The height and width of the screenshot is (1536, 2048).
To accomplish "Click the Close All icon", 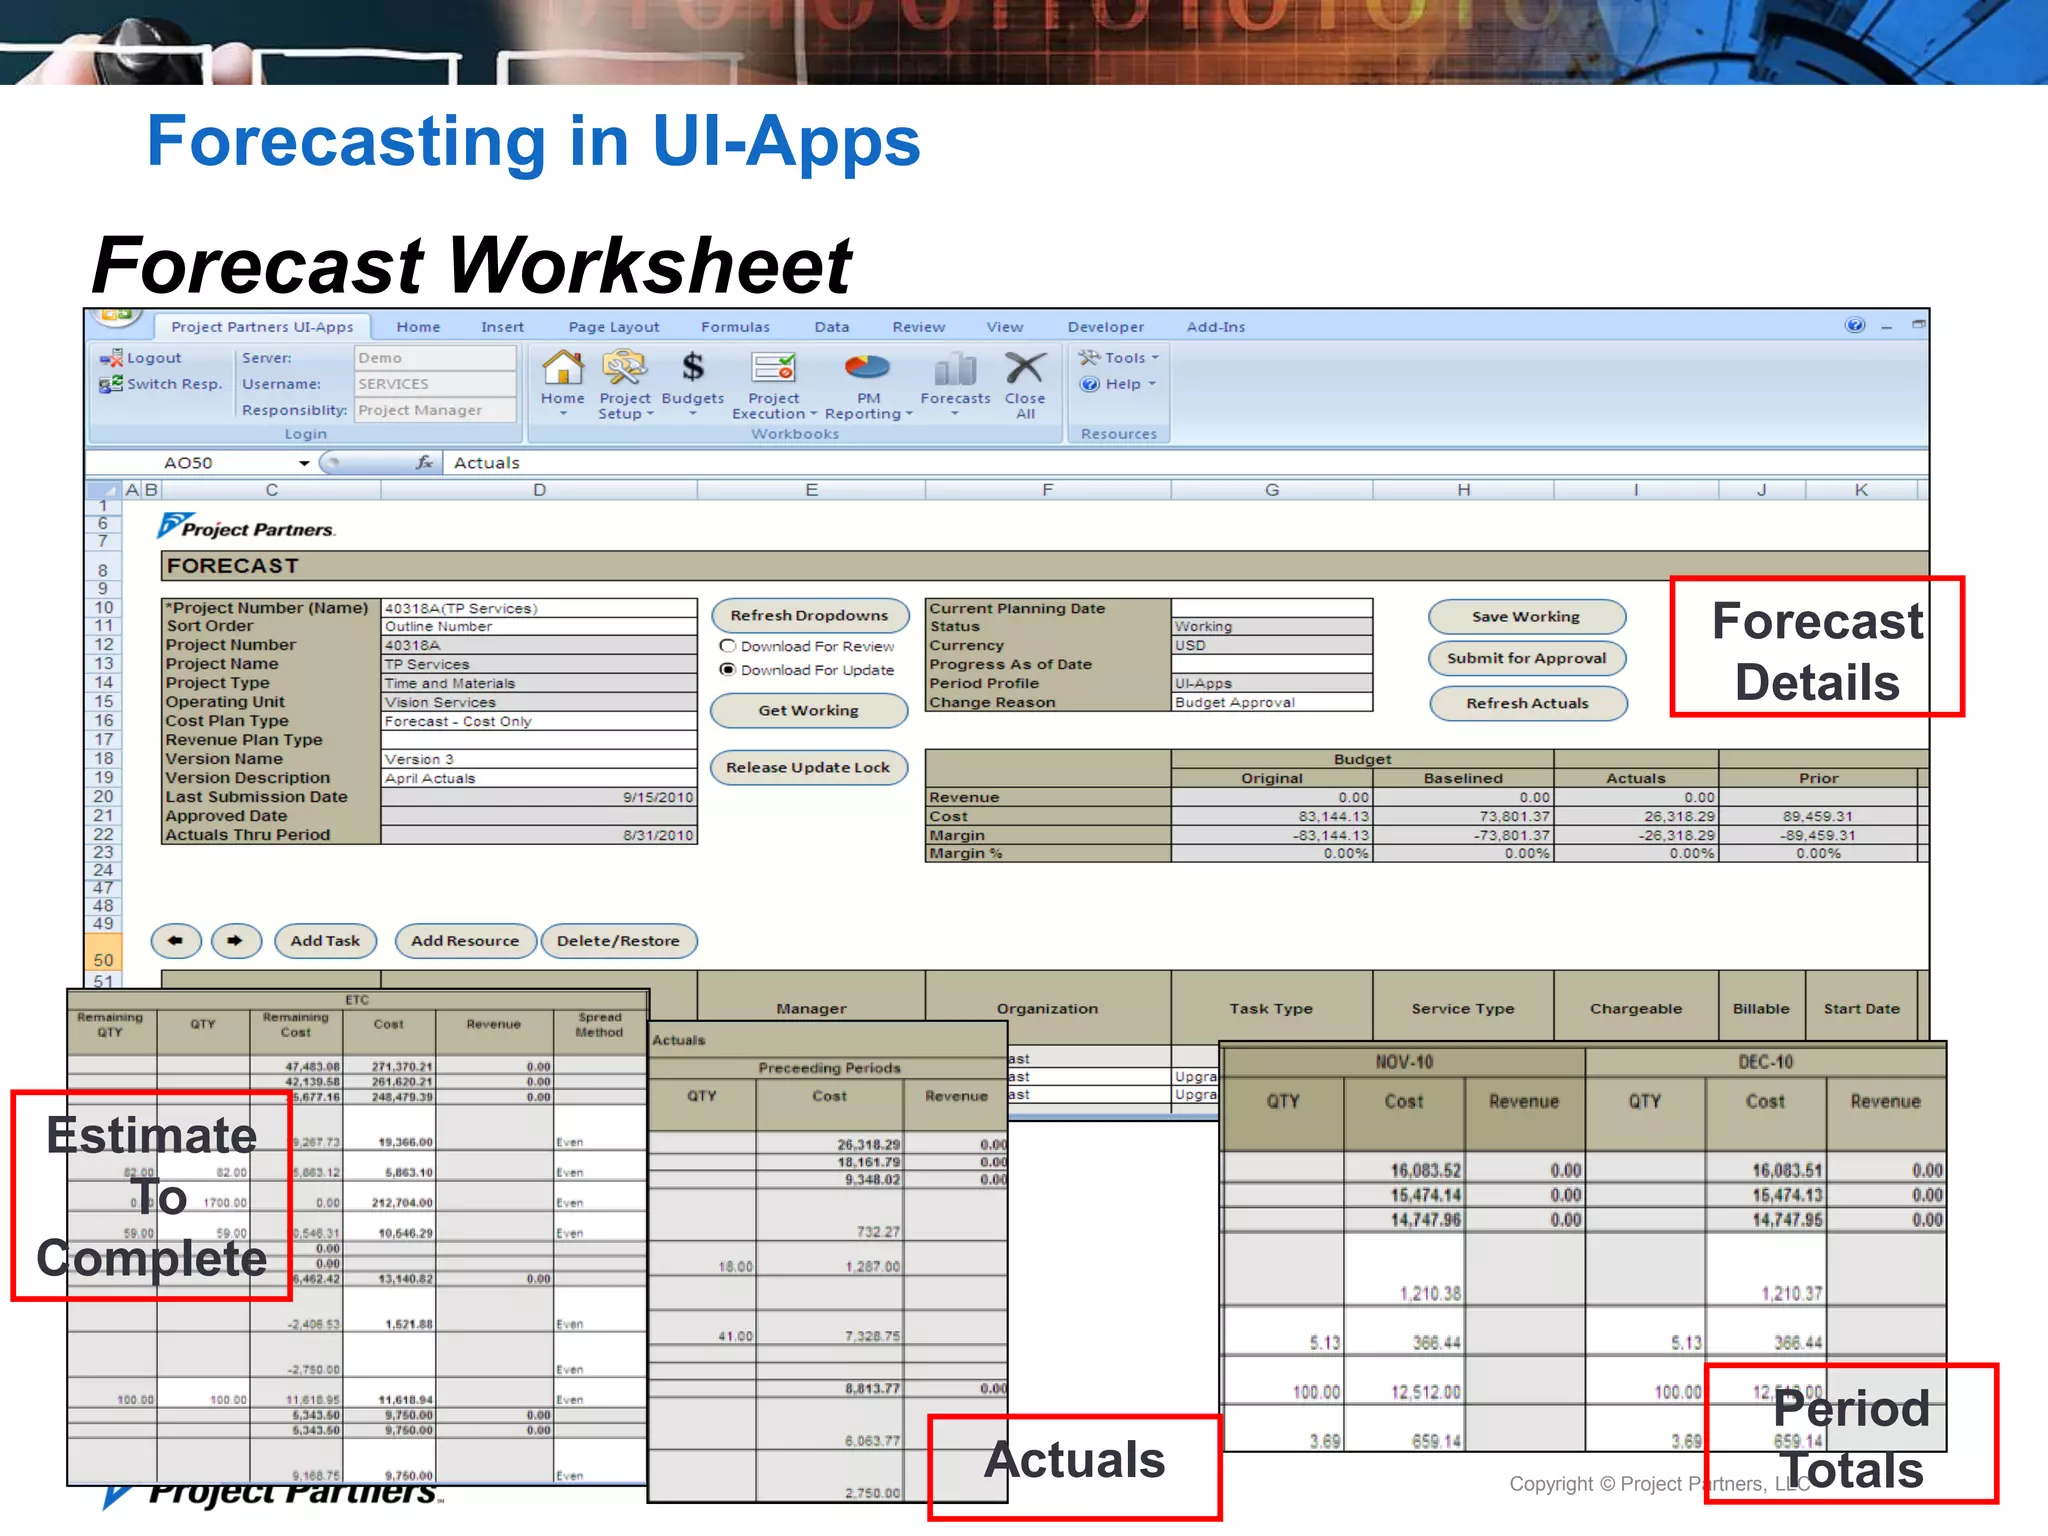I will pyautogui.click(x=1025, y=368).
